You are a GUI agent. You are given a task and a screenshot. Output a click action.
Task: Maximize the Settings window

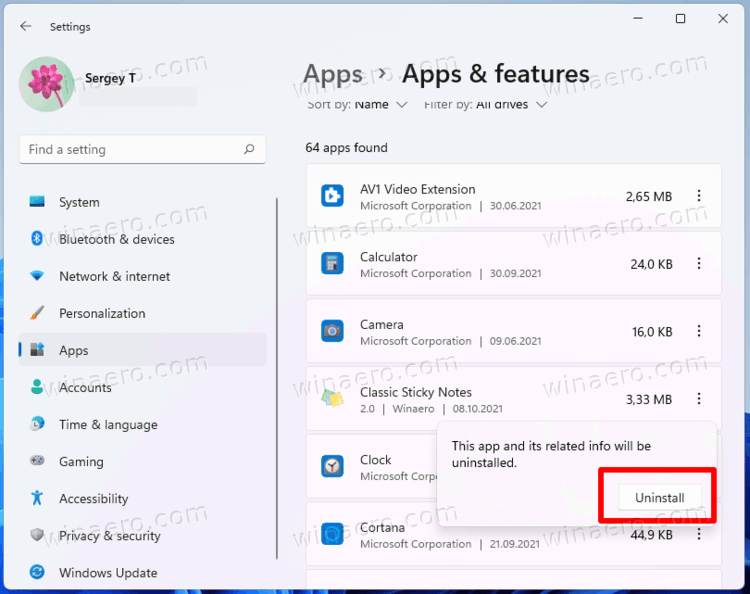click(680, 19)
